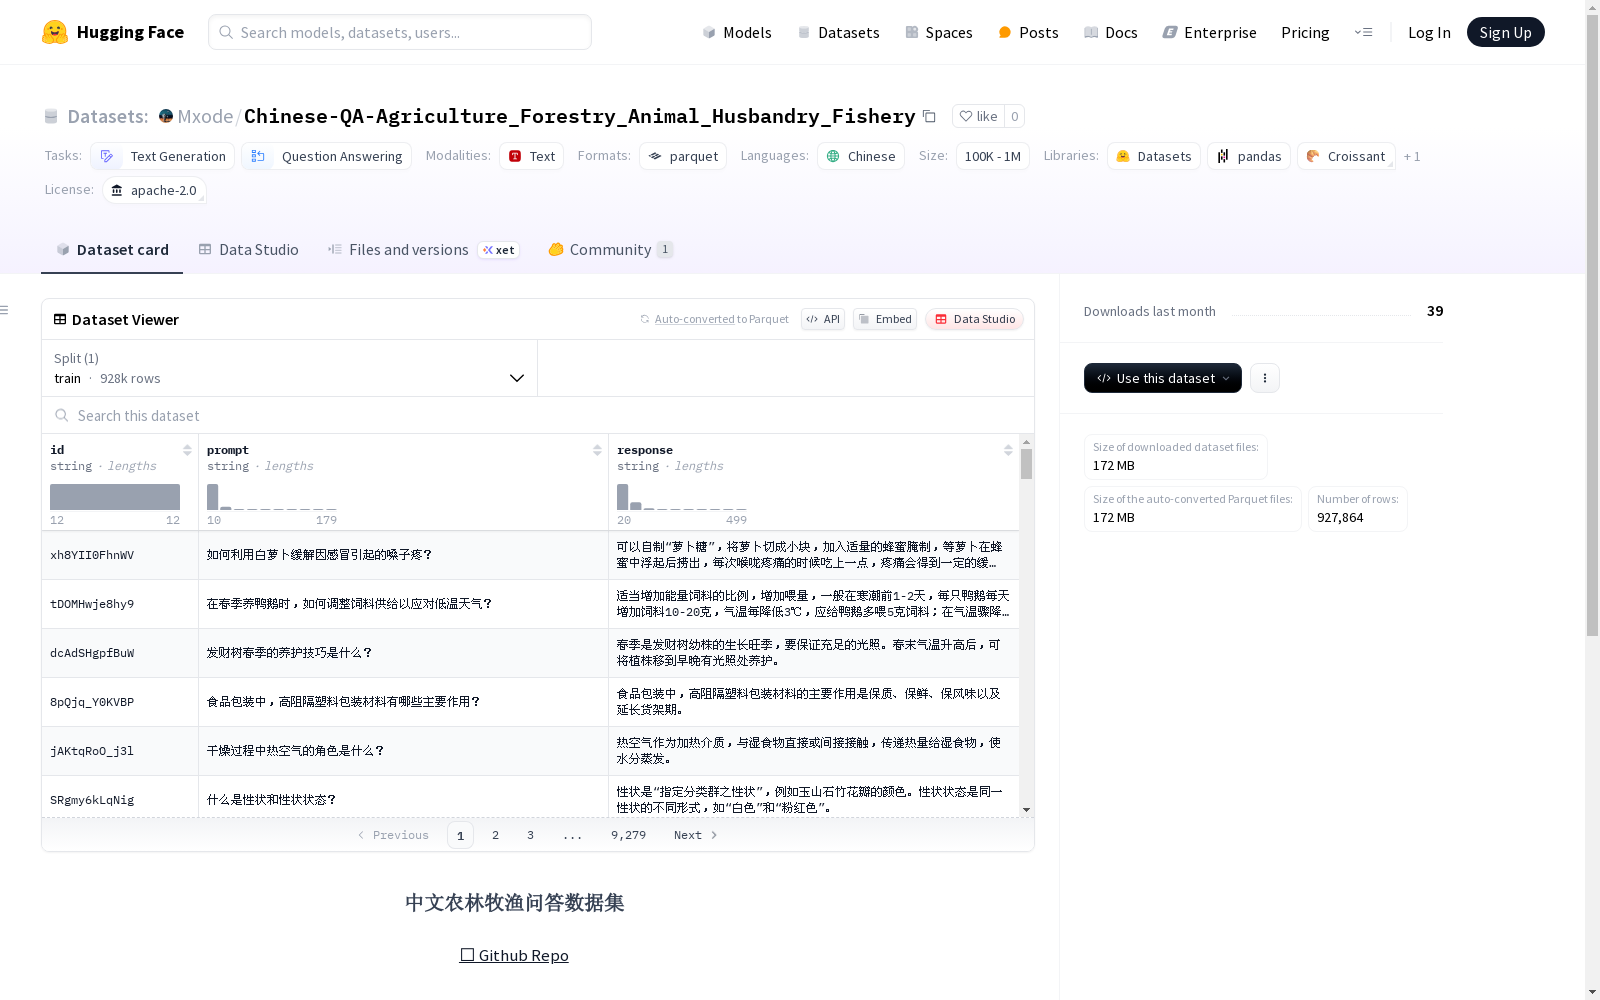Click the Croissant library tag
Screen dimensions: 1600x1000
click(x=1346, y=156)
